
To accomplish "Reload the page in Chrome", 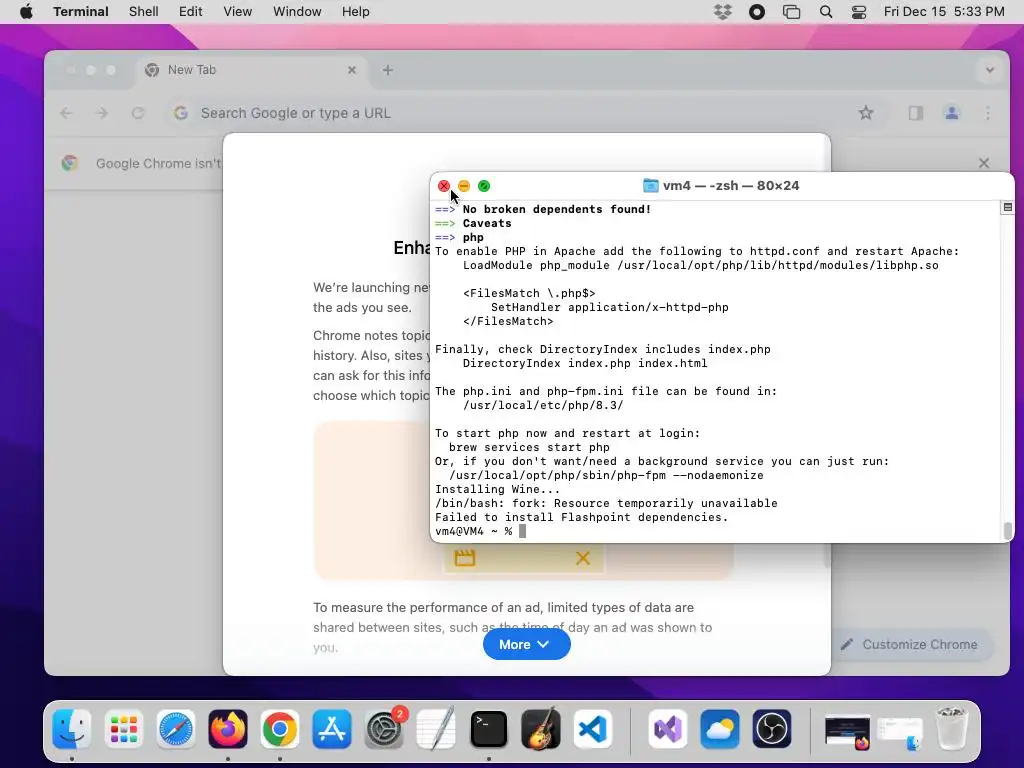I will click(138, 113).
